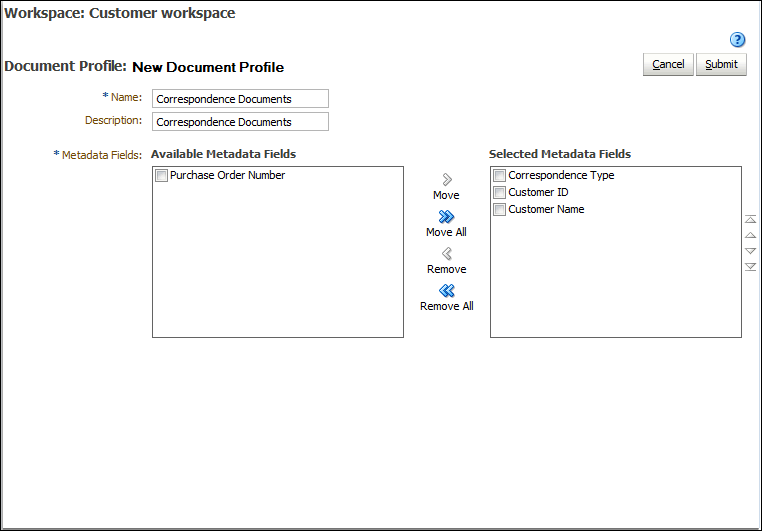Submit the new document profile

721,64
